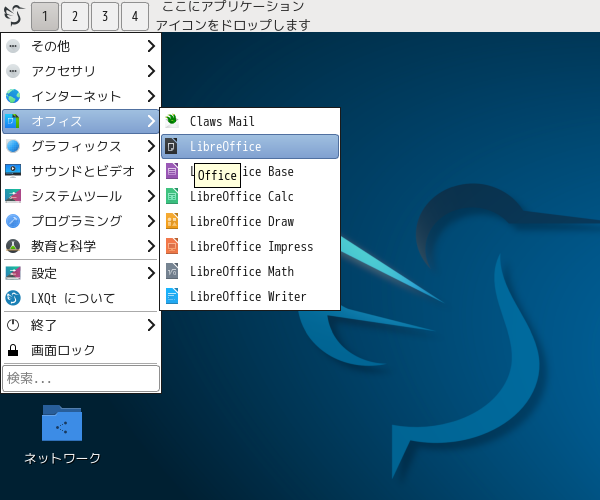The image size is (600, 500).
Task: Launch LibreOffice Impress
Action: (250, 246)
